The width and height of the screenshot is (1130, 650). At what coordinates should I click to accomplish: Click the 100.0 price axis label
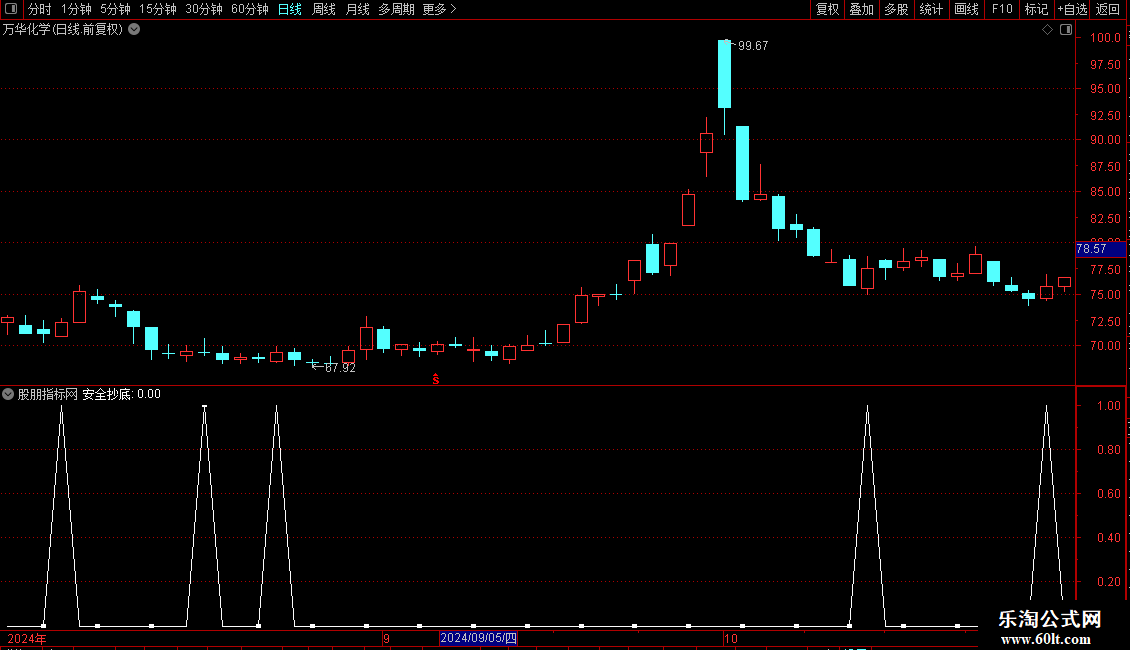point(1105,37)
